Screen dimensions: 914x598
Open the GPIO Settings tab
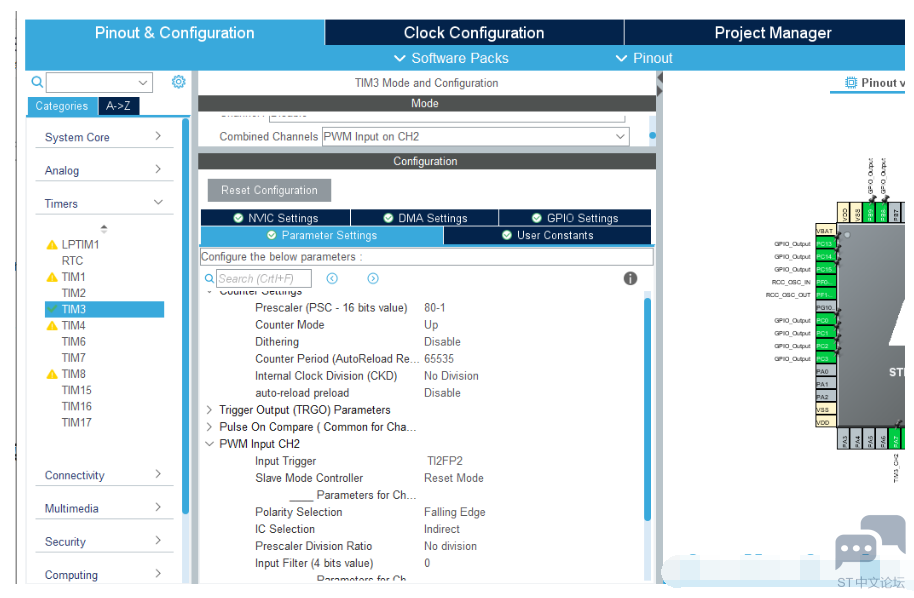click(x=575, y=218)
